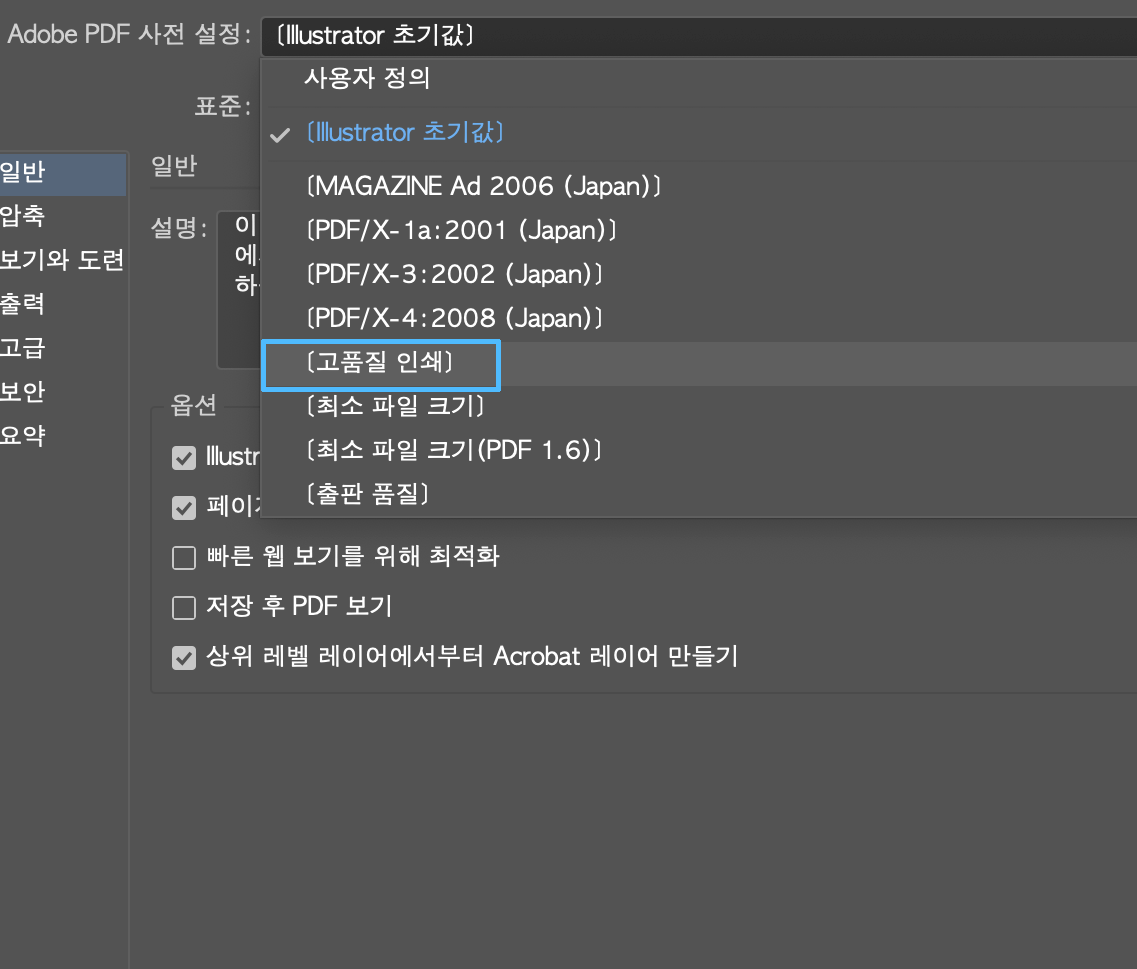Select [PDF/X-4:2008 (Japan)] preset
The width and height of the screenshot is (1137, 969).
(x=698, y=319)
